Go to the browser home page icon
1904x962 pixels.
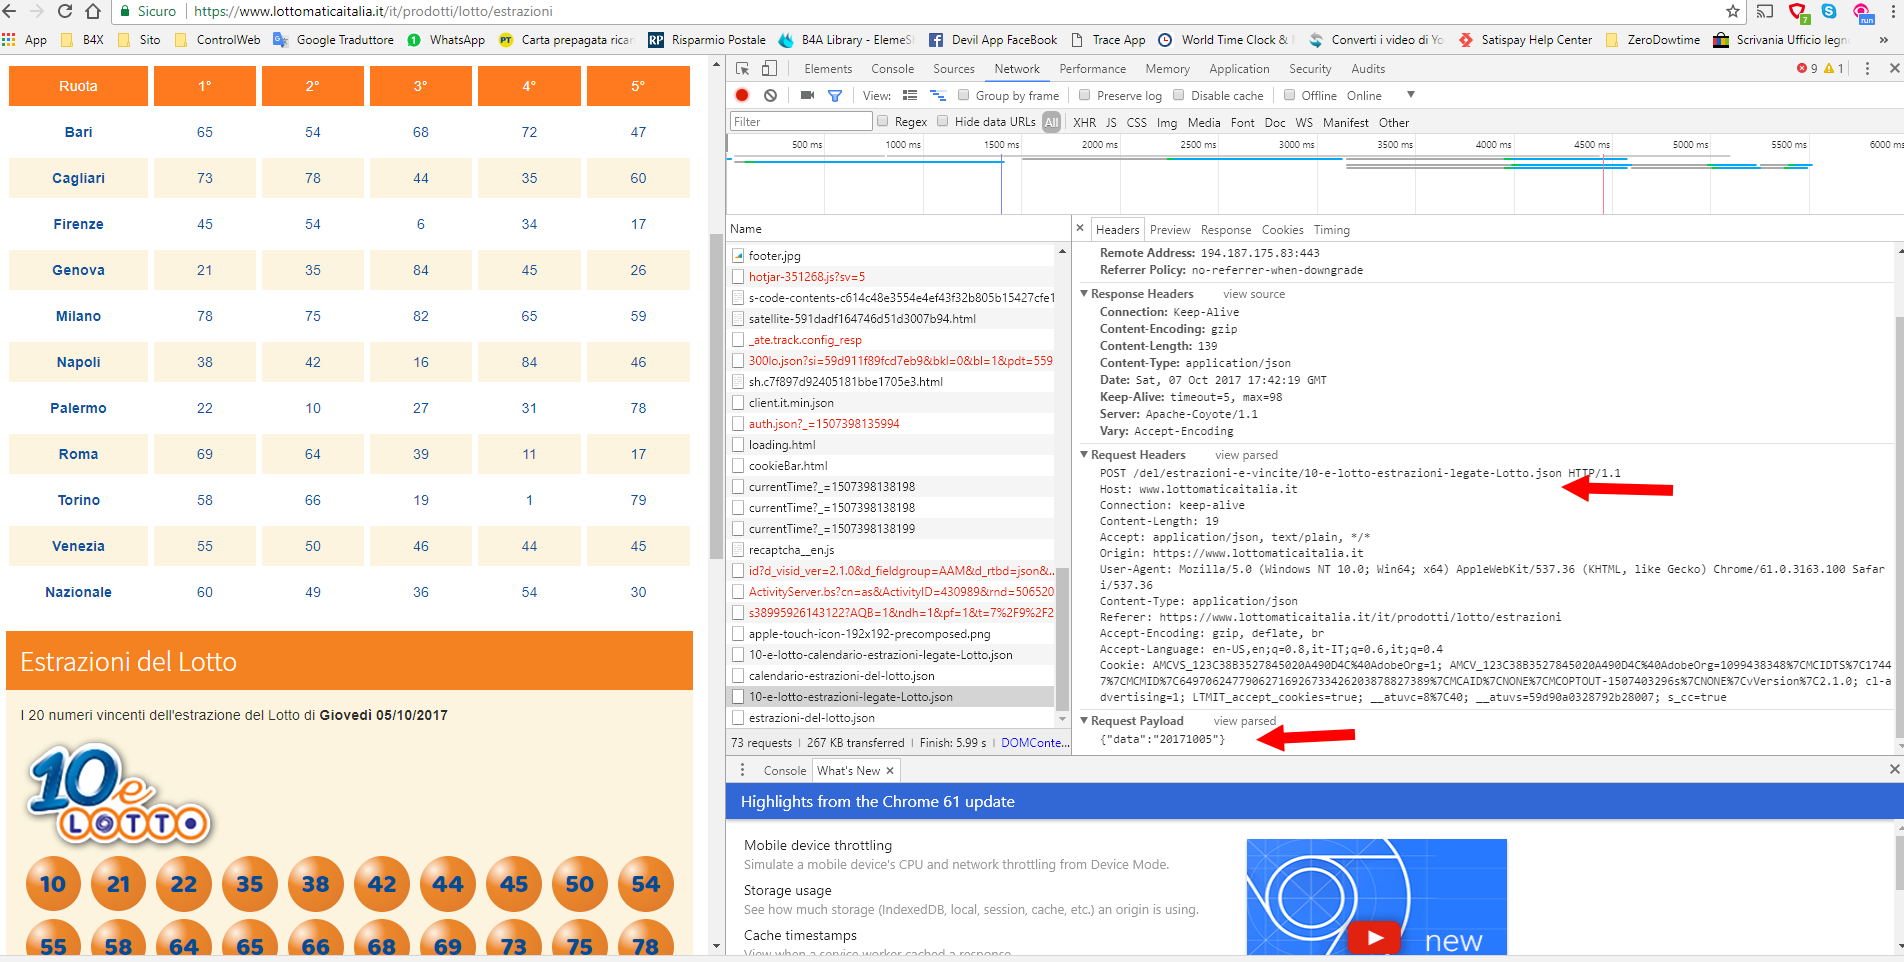[x=93, y=11]
